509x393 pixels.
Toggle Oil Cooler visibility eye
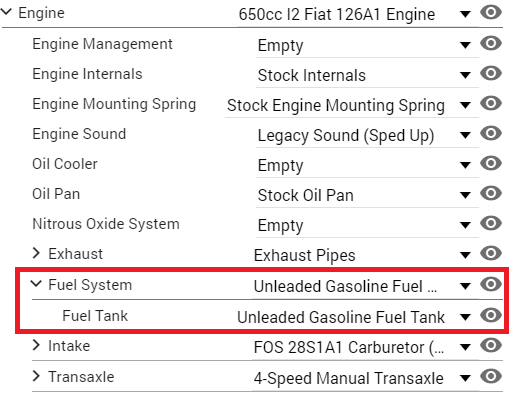coord(491,163)
